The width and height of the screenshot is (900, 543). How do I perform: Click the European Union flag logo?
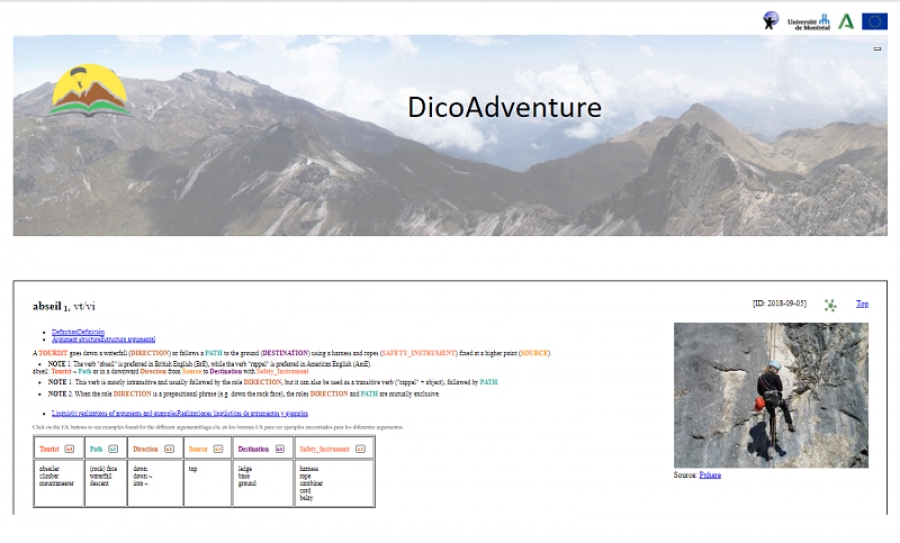tap(874, 21)
